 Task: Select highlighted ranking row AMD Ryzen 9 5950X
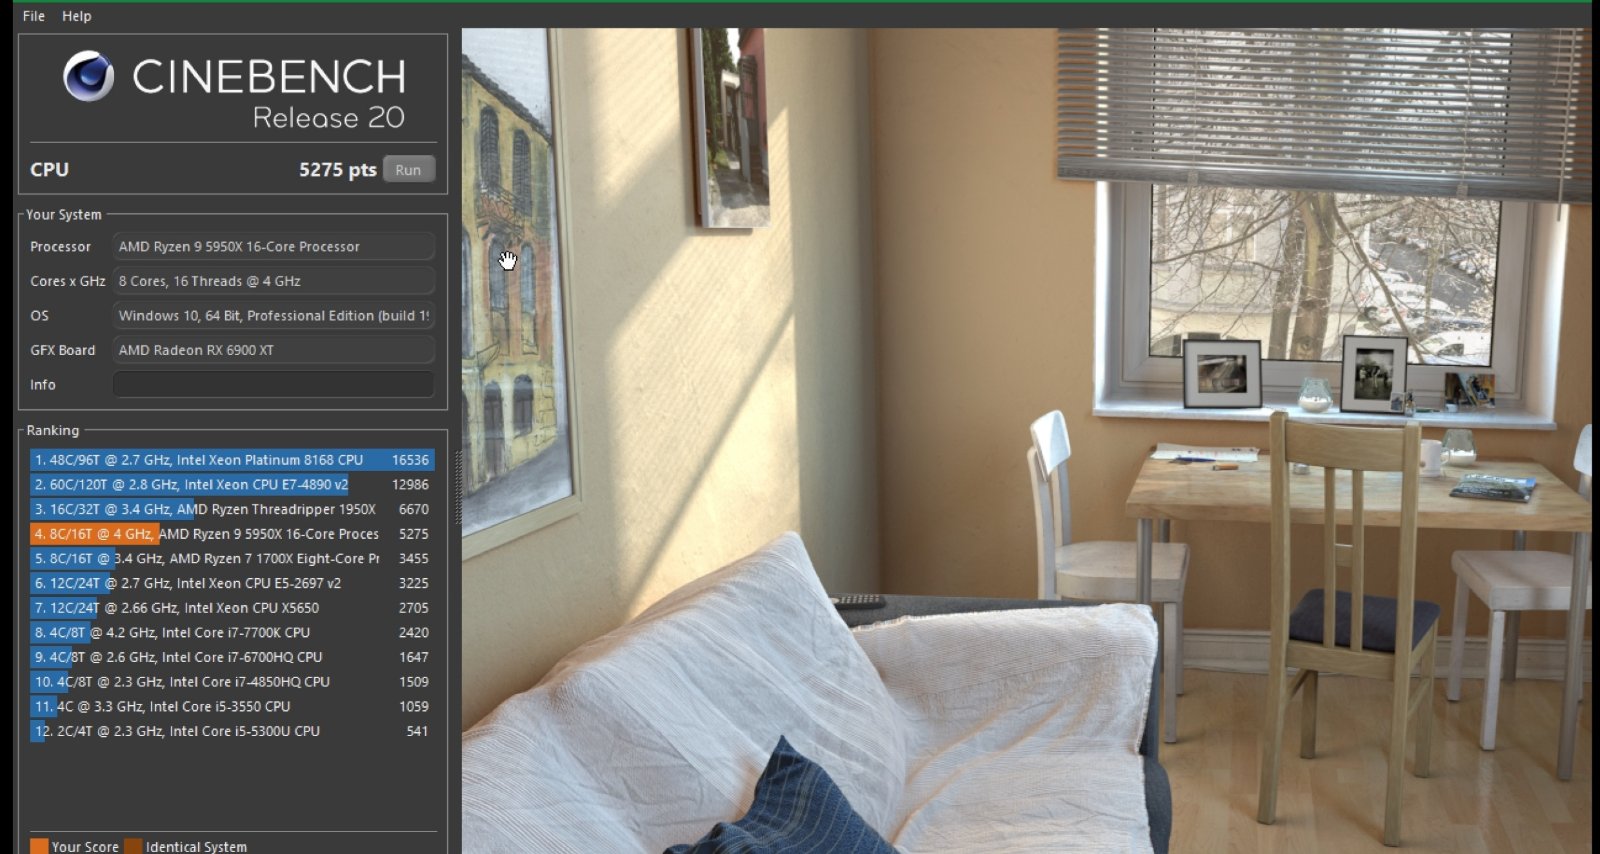coord(232,534)
